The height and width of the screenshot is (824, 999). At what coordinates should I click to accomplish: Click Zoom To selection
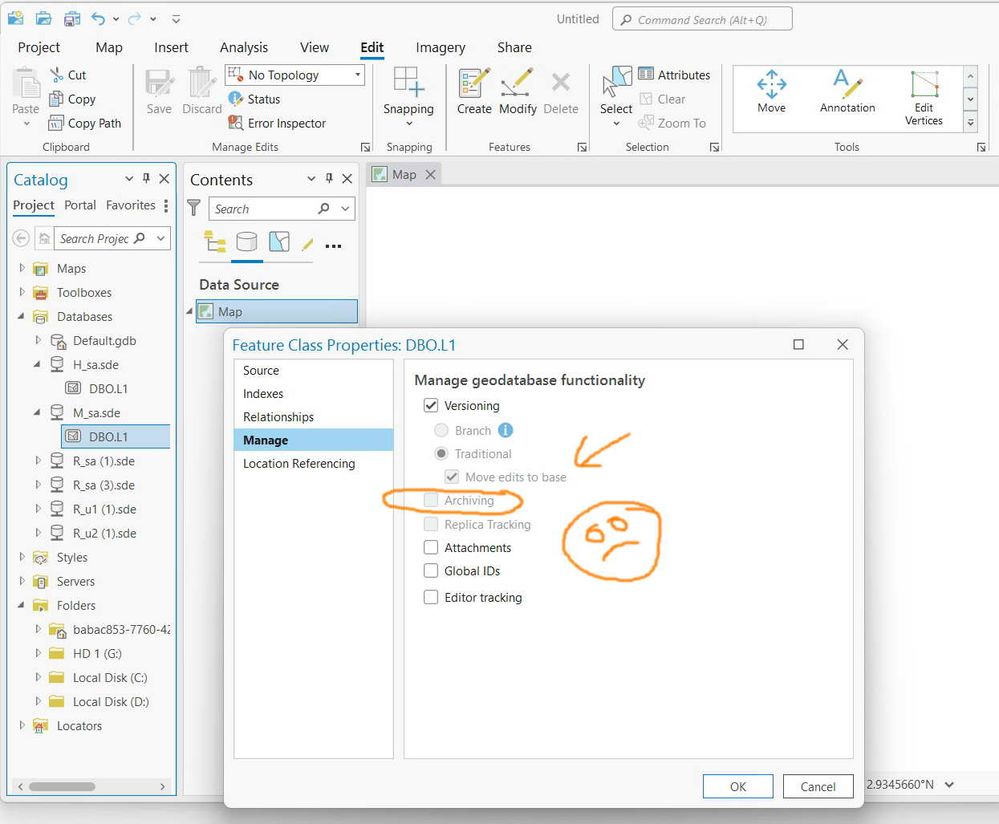[x=672, y=123]
